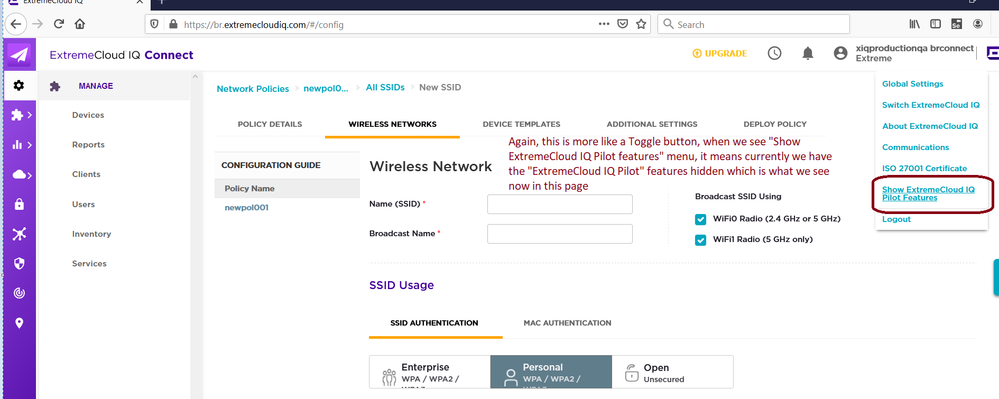The height and width of the screenshot is (399, 999).
Task: Open the padlock sidebar icon
Action: (19, 205)
